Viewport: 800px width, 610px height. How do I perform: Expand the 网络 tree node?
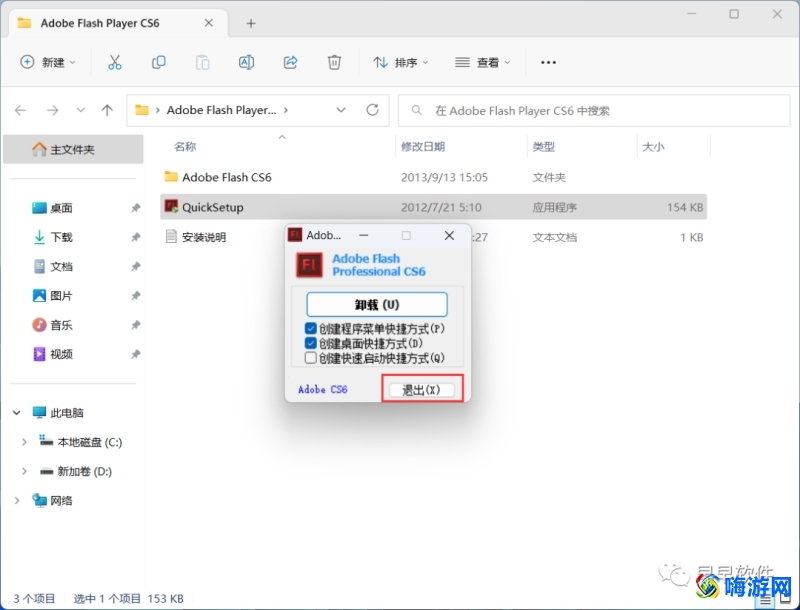[x=17, y=501]
